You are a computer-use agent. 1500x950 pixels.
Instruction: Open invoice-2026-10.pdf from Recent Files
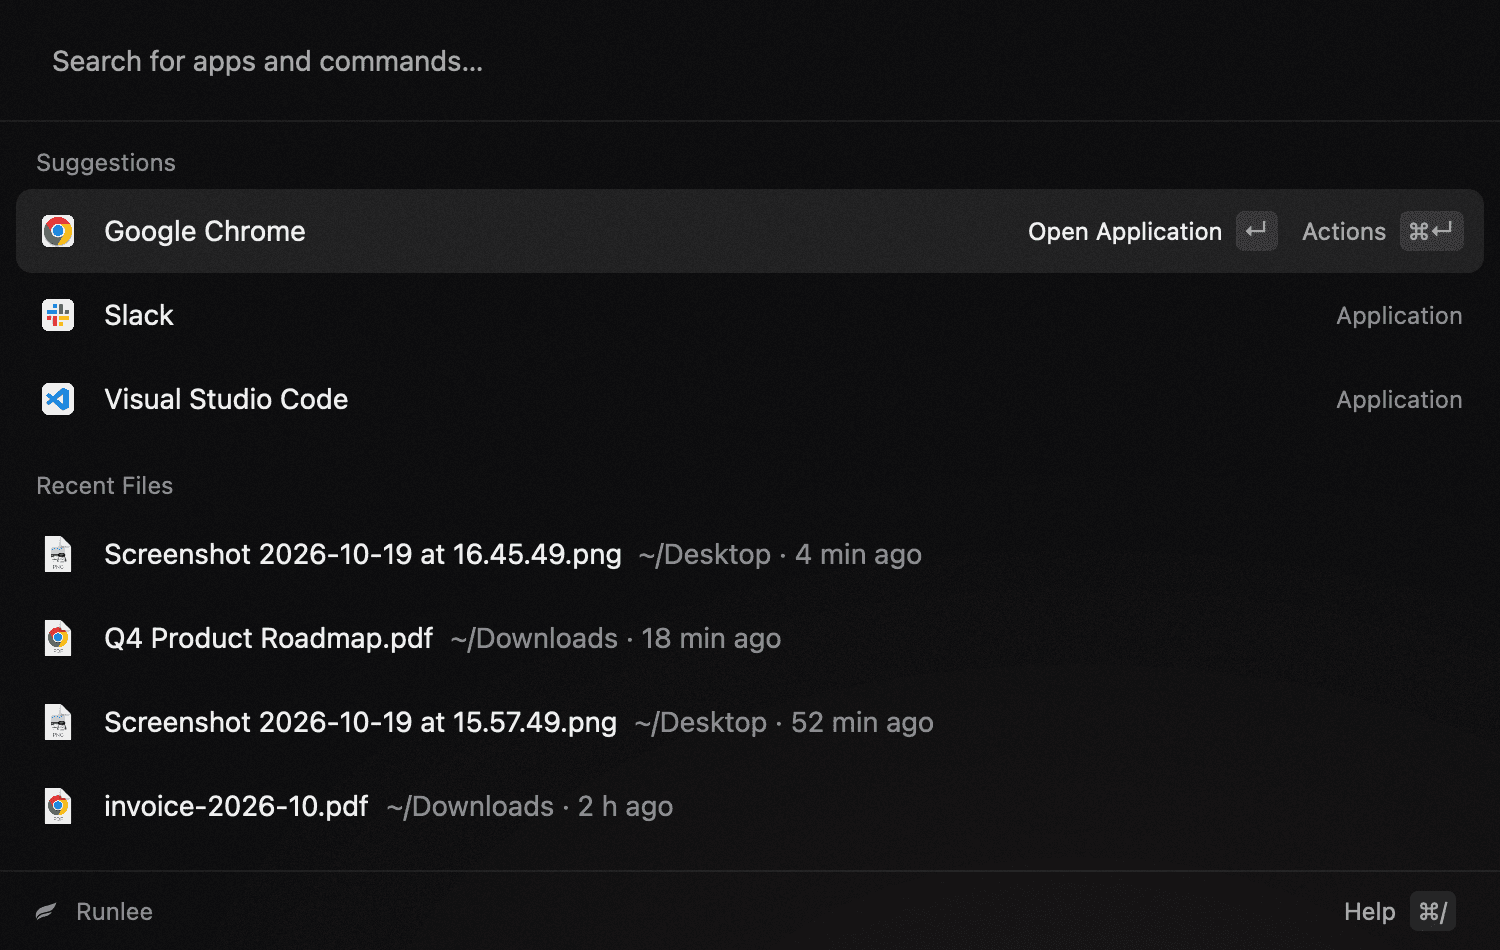750,806
